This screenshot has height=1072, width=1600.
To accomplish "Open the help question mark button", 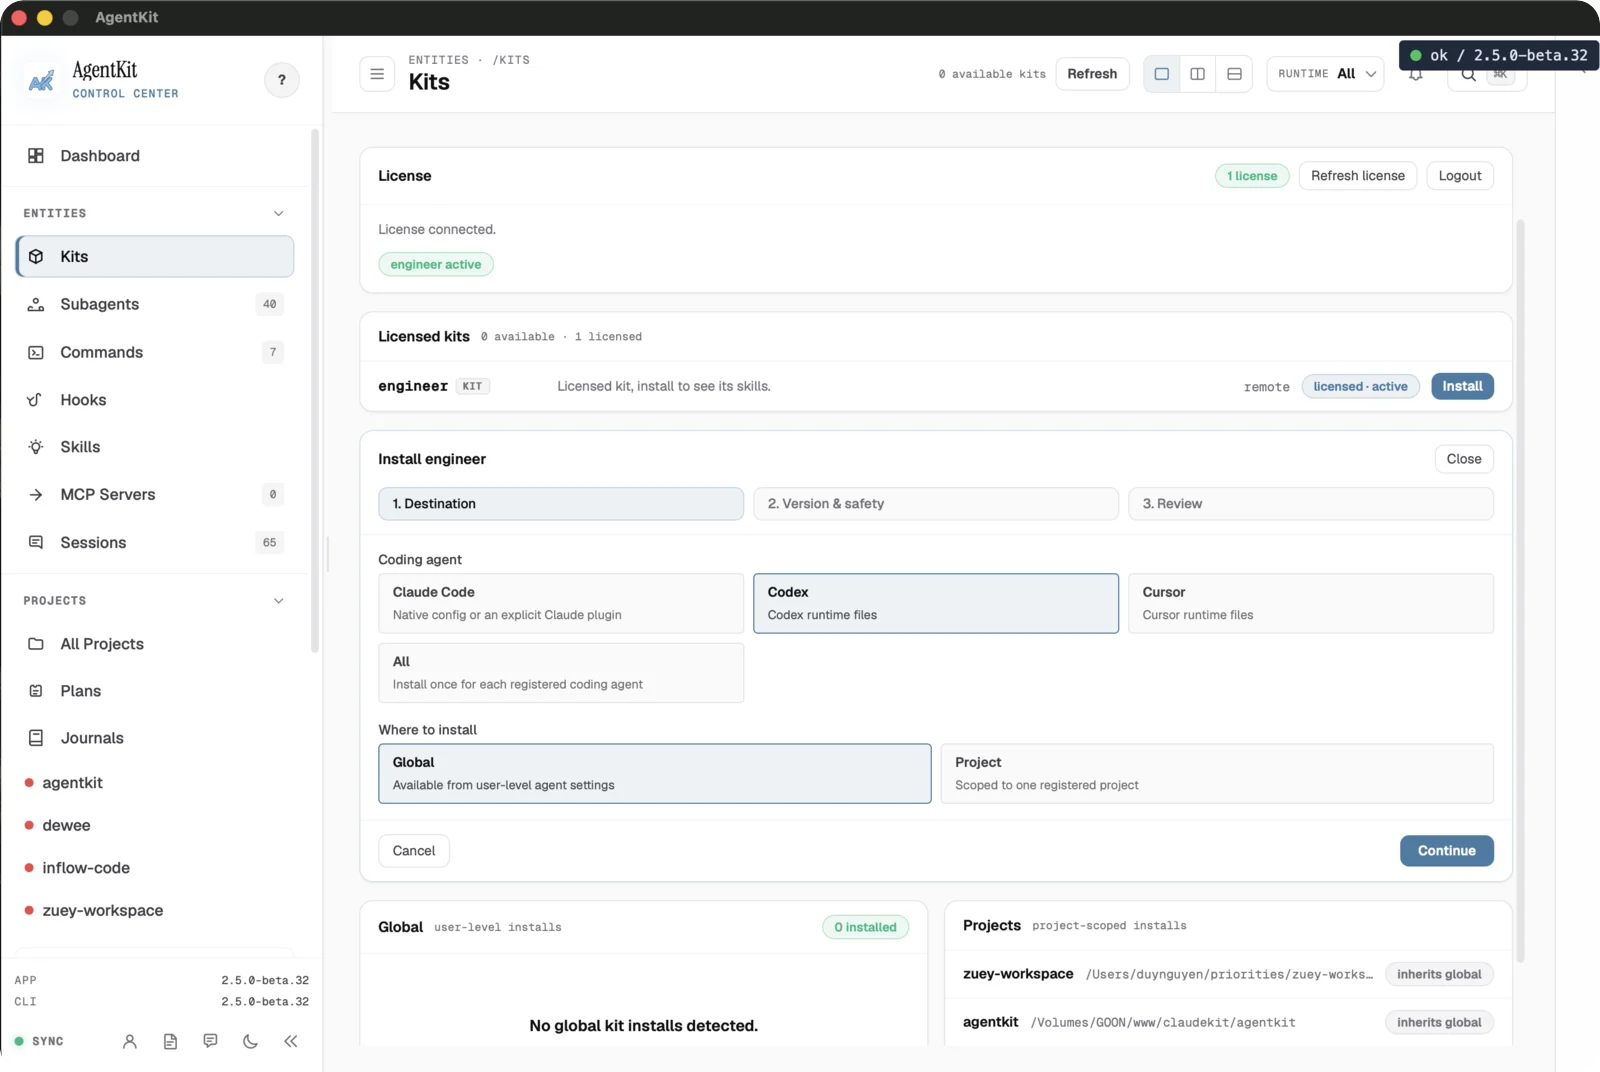I will pos(281,80).
